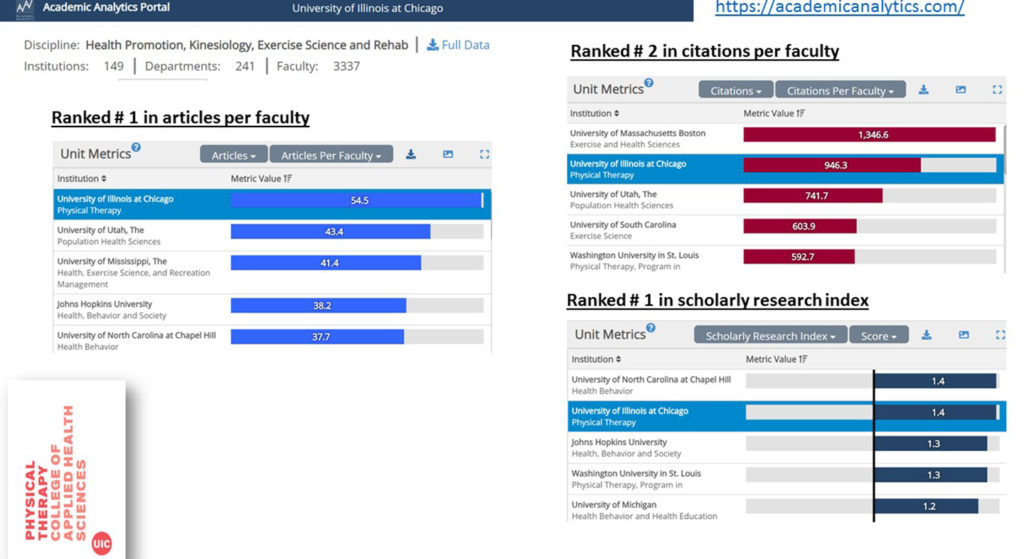Expand scholarly research index panel fullscreen

coord(1000,335)
